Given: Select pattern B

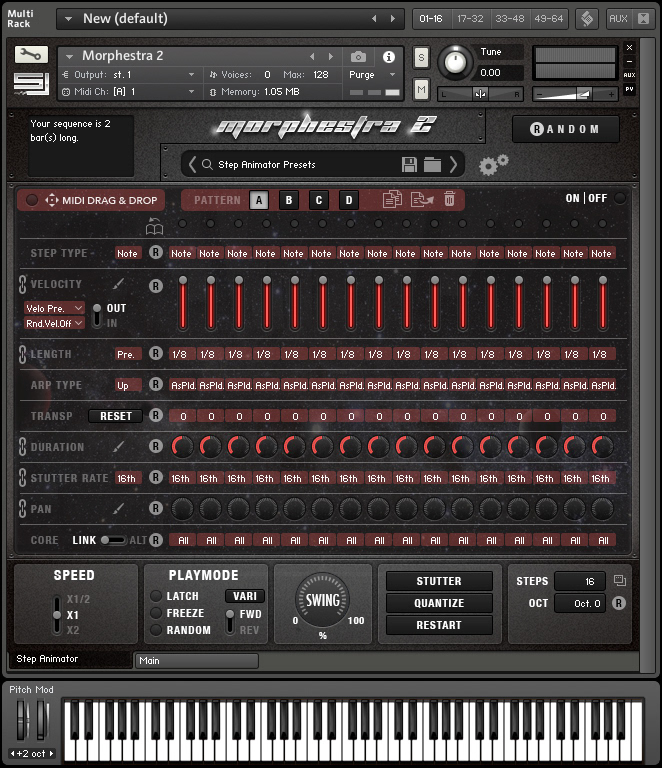Looking at the screenshot, I should pos(289,200).
